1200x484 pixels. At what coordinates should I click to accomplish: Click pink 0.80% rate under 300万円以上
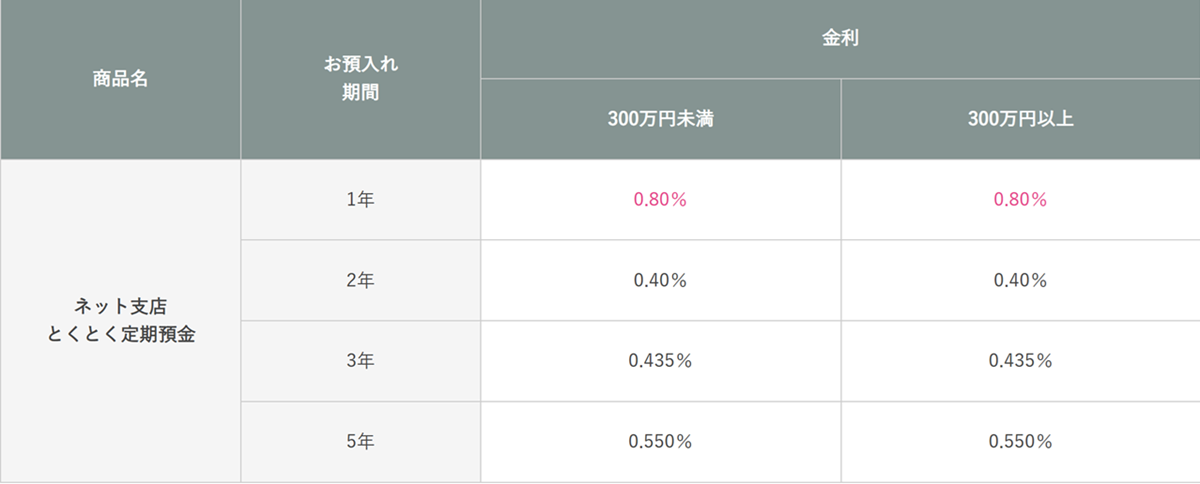1020,200
